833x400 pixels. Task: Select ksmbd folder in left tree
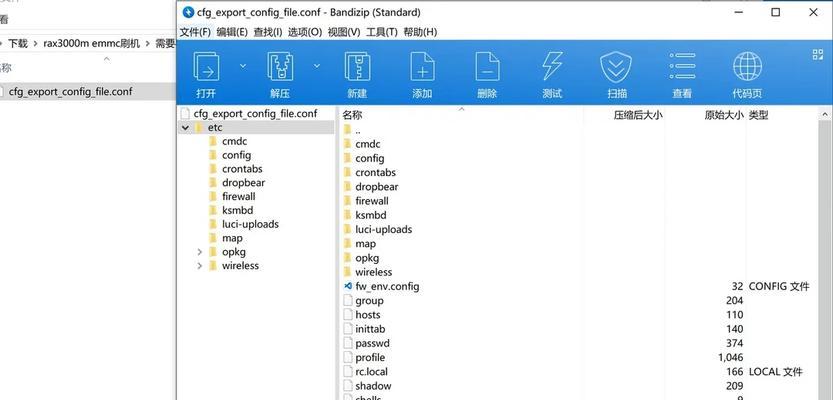coord(237,210)
